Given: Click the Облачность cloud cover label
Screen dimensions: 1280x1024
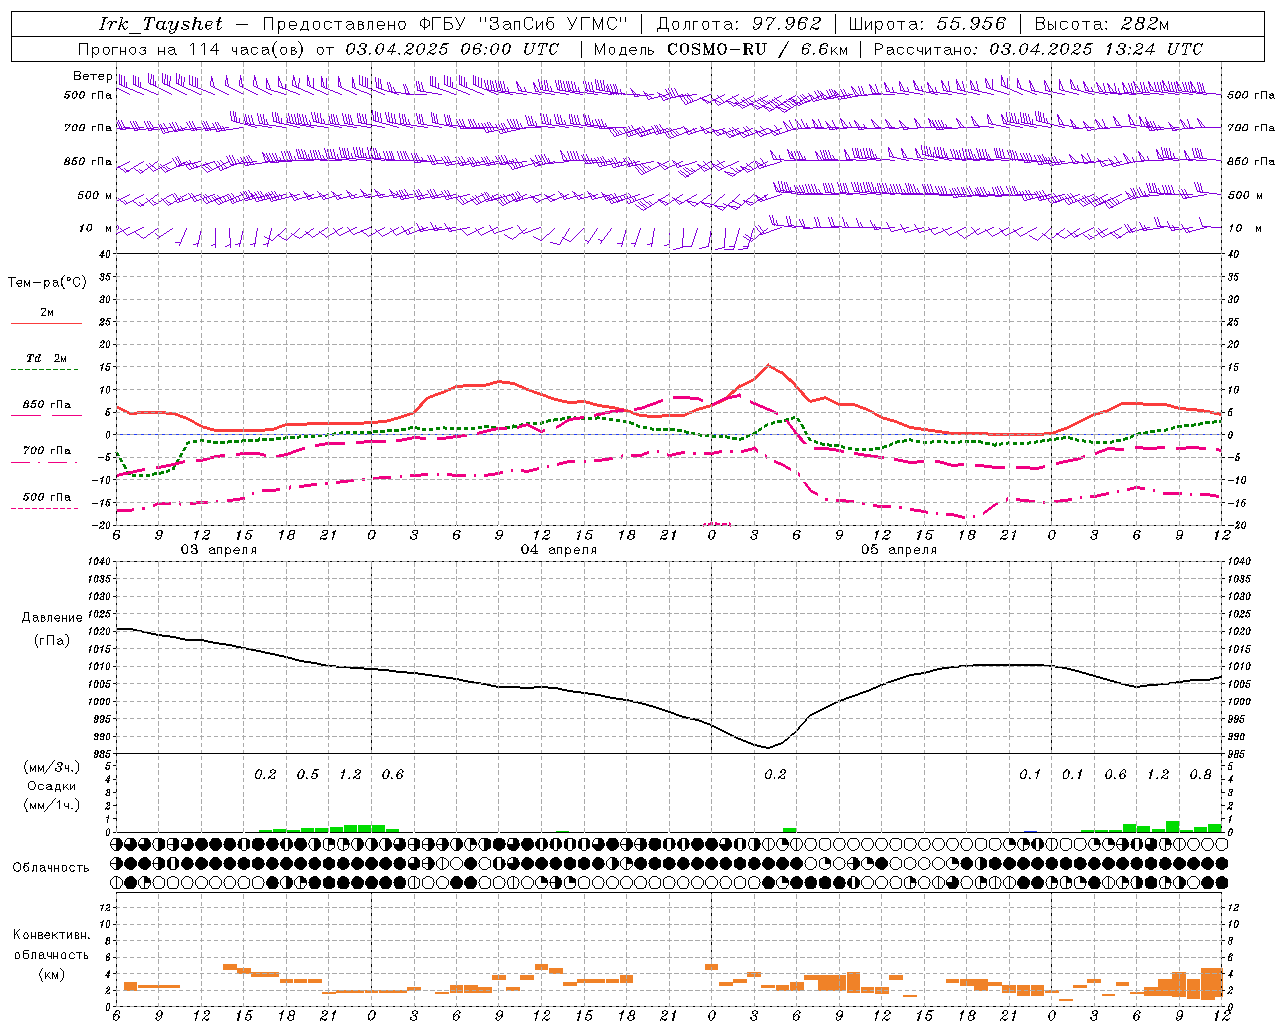Looking at the screenshot, I should pos(51,868).
